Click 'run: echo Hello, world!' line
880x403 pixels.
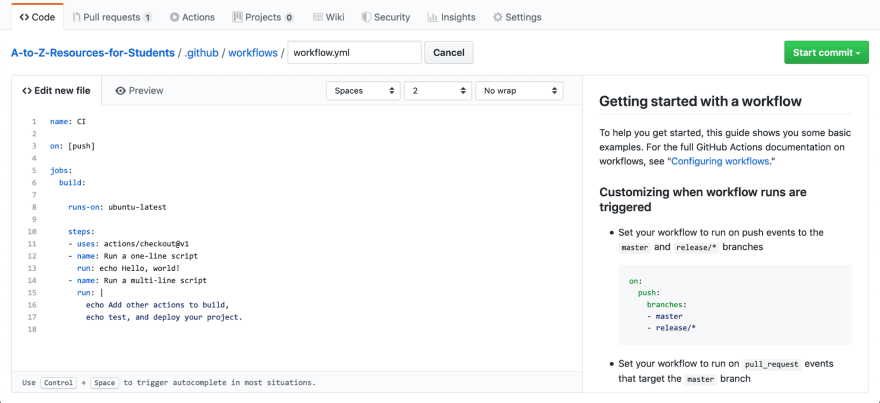(x=129, y=268)
